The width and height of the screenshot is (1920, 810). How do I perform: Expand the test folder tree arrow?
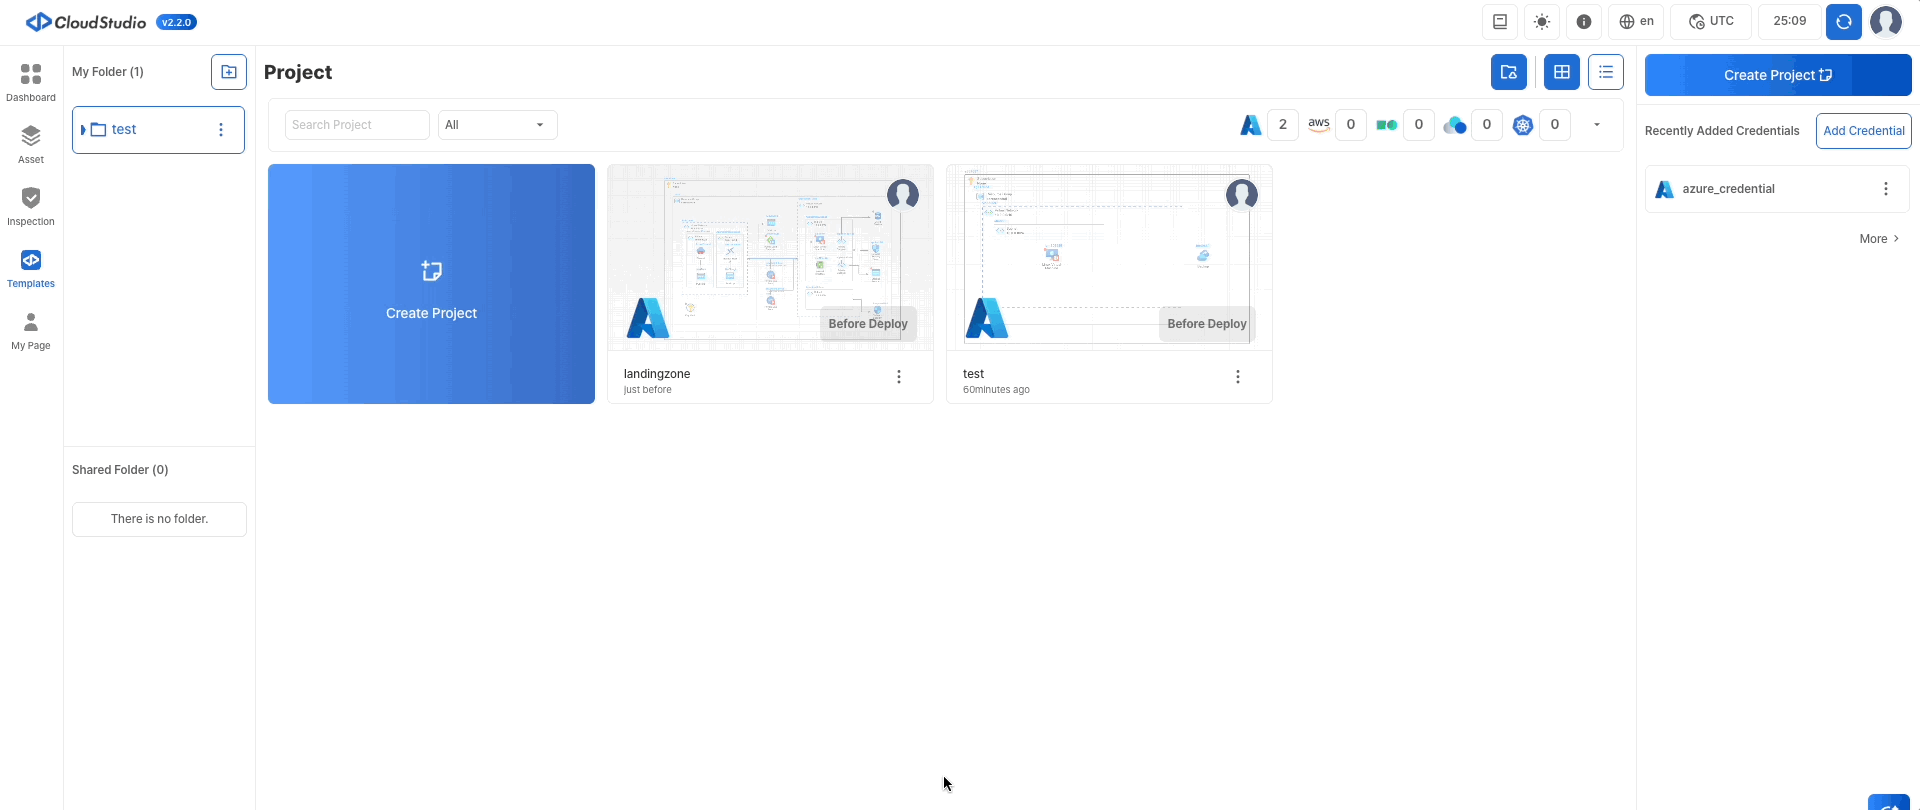(83, 130)
